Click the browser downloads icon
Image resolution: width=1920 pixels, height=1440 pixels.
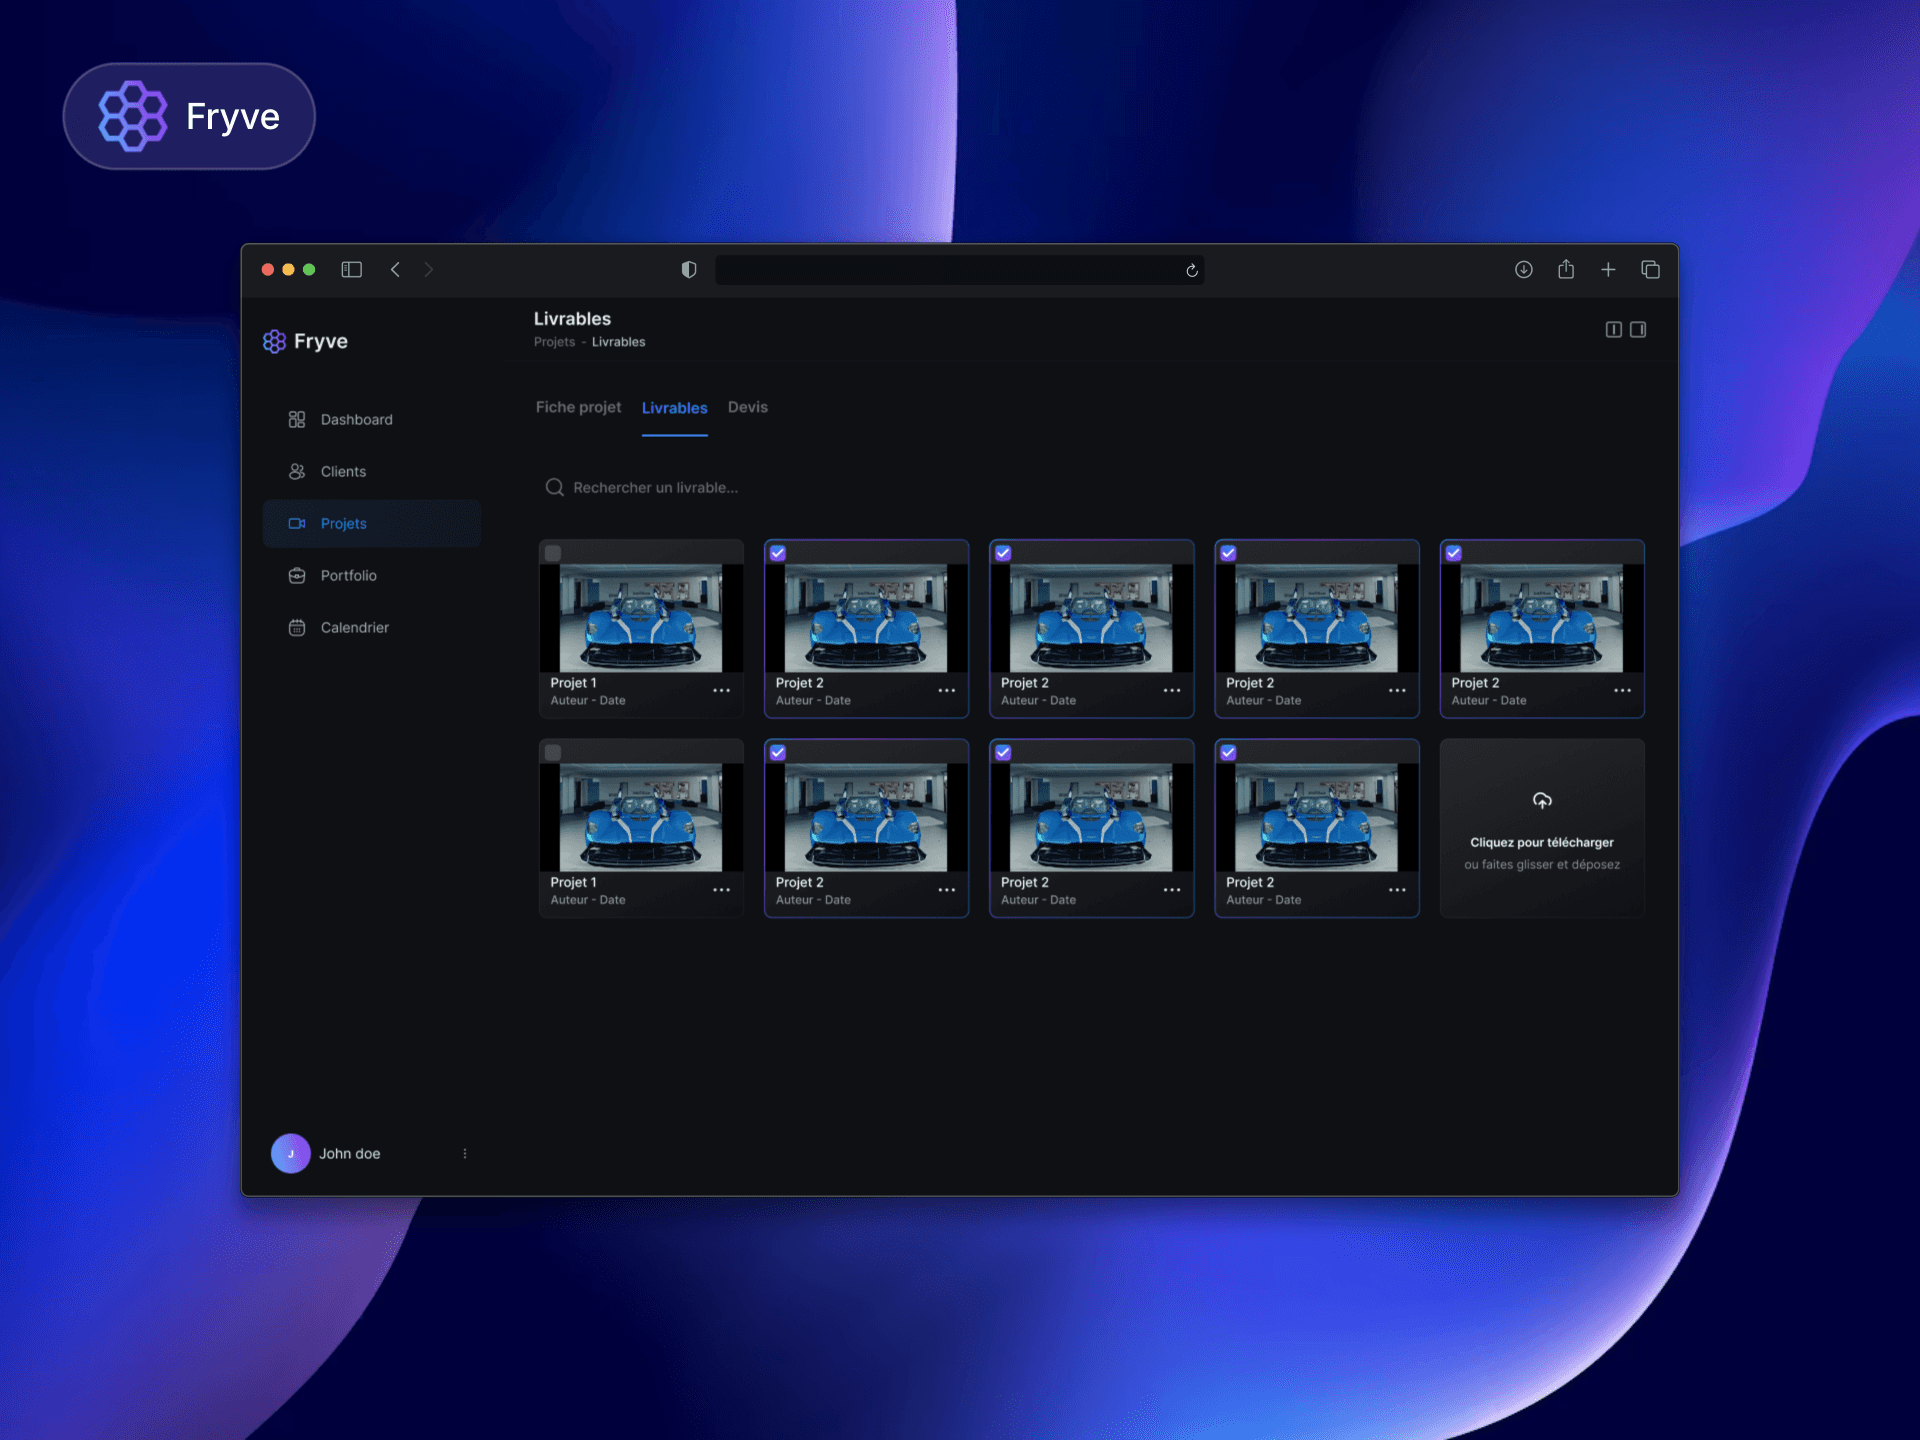click(1523, 270)
